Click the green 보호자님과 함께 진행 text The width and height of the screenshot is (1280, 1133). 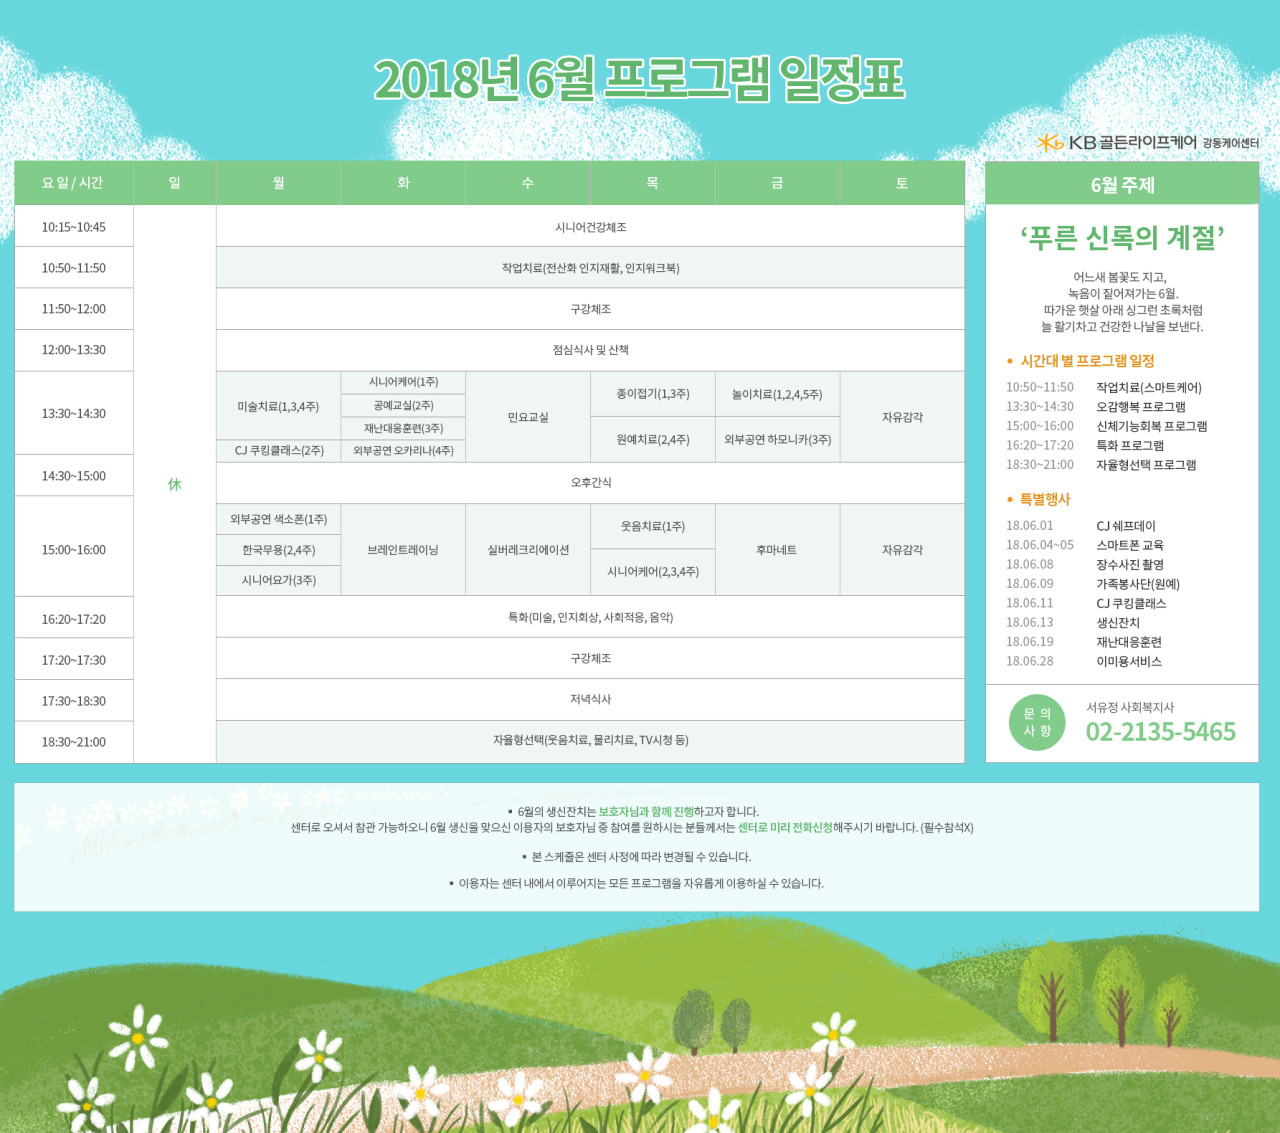(x=645, y=812)
